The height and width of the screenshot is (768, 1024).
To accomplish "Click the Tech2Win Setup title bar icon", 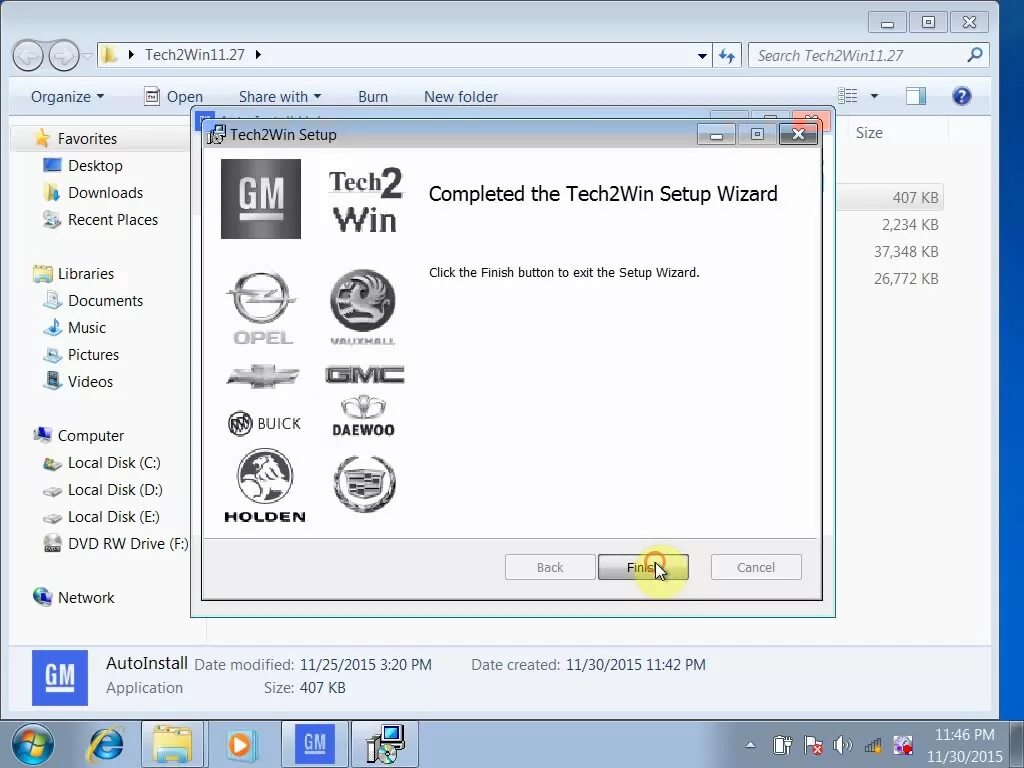I will click(216, 135).
